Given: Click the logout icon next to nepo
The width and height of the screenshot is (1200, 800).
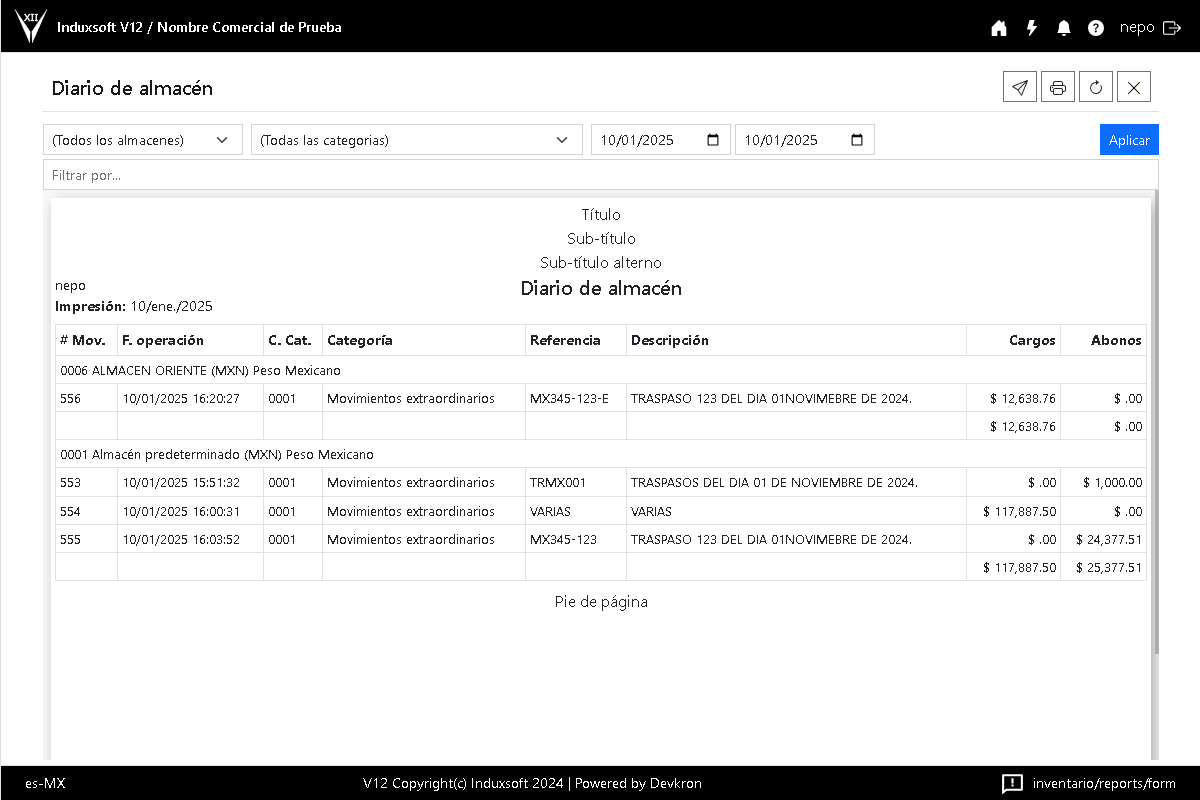Looking at the screenshot, I should click(1172, 28).
